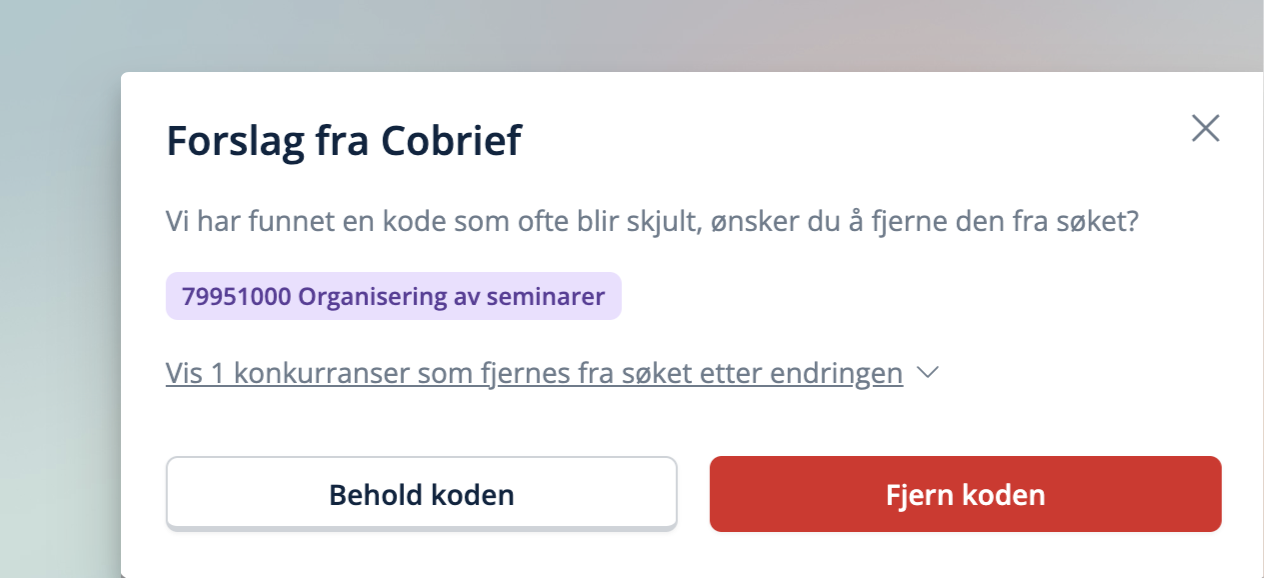The height and width of the screenshot is (578, 1264).
Task: Decline removal using the white button
Action: tap(421, 493)
